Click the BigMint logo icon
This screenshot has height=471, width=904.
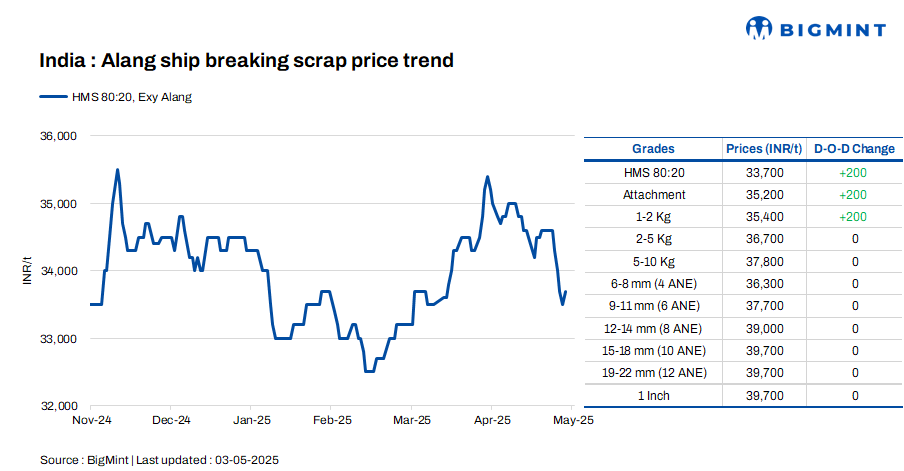[x=759, y=28]
